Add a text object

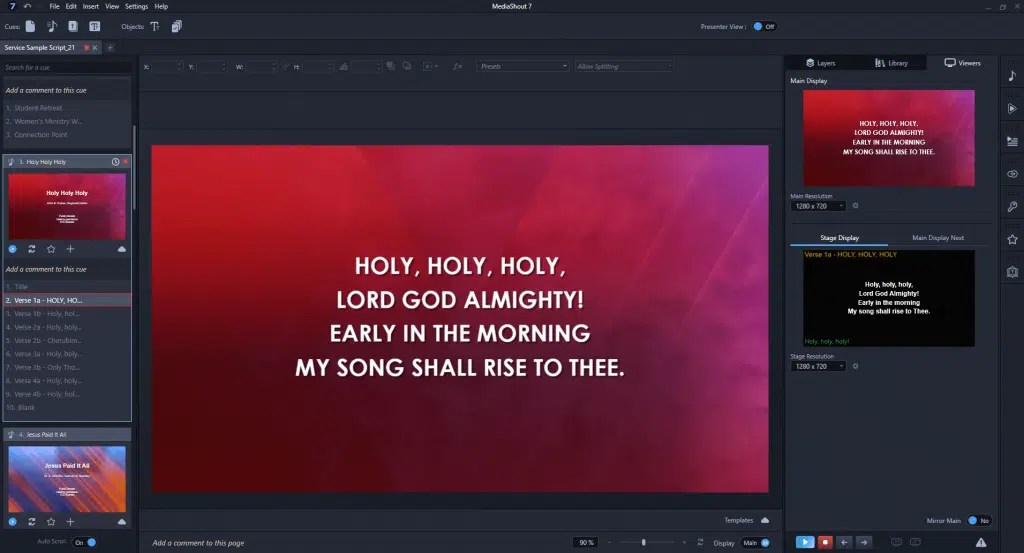[x=155, y=26]
